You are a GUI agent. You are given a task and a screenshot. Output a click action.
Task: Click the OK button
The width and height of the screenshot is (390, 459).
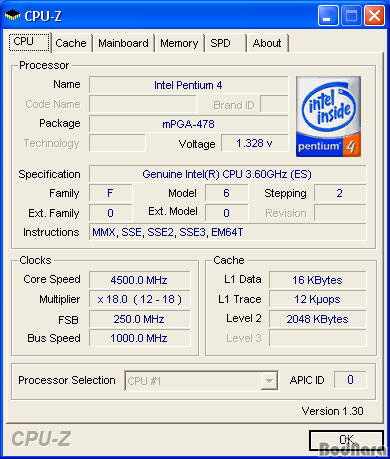pyautogui.click(x=346, y=440)
